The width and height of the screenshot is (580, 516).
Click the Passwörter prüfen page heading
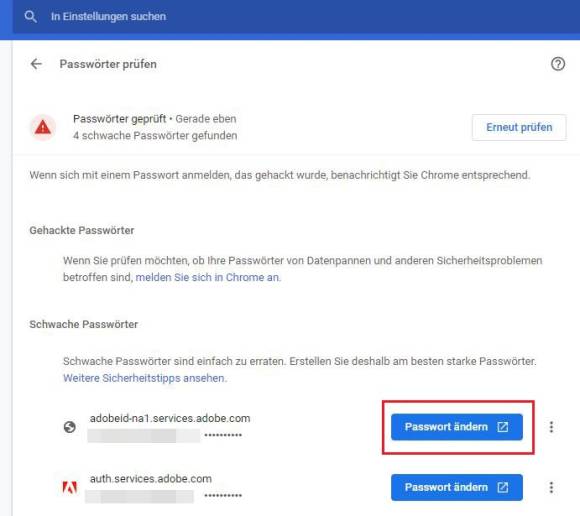point(108,64)
